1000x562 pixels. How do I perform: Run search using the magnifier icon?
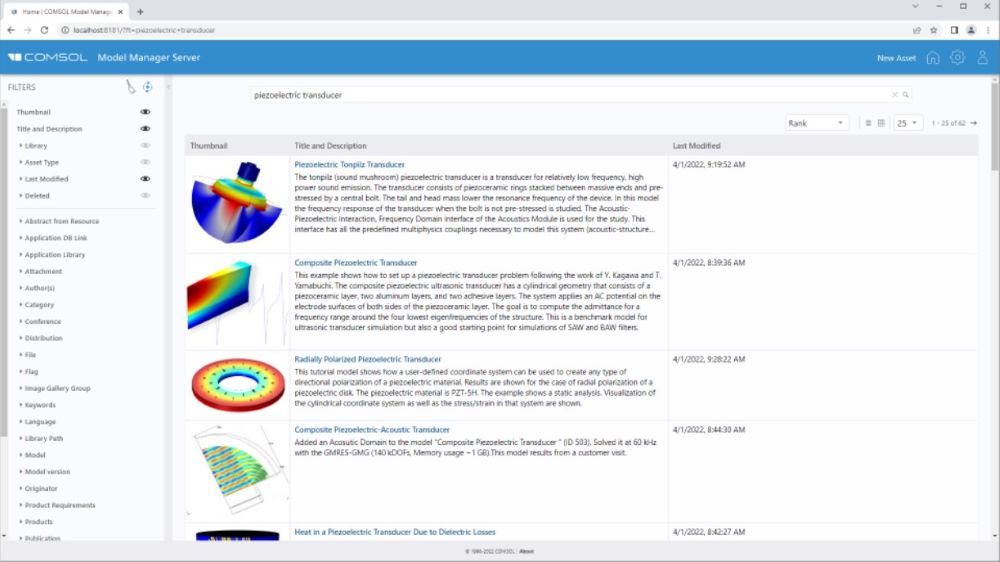(x=906, y=95)
